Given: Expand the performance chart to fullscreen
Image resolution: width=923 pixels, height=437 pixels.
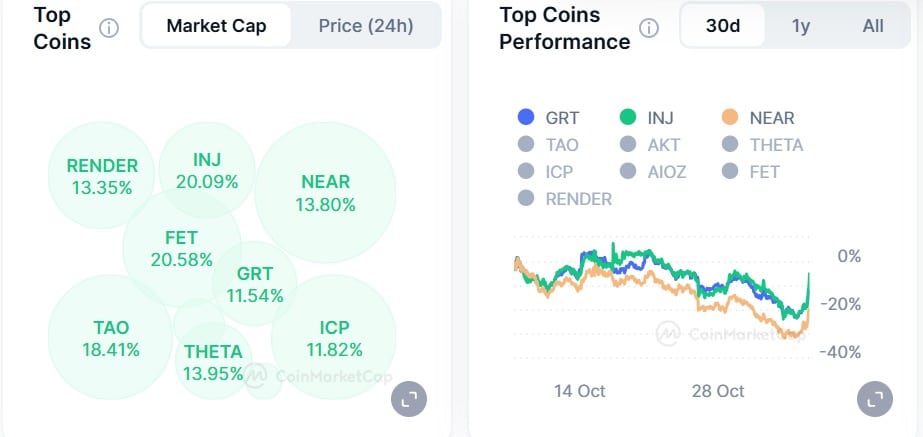Looking at the screenshot, I should [x=874, y=399].
